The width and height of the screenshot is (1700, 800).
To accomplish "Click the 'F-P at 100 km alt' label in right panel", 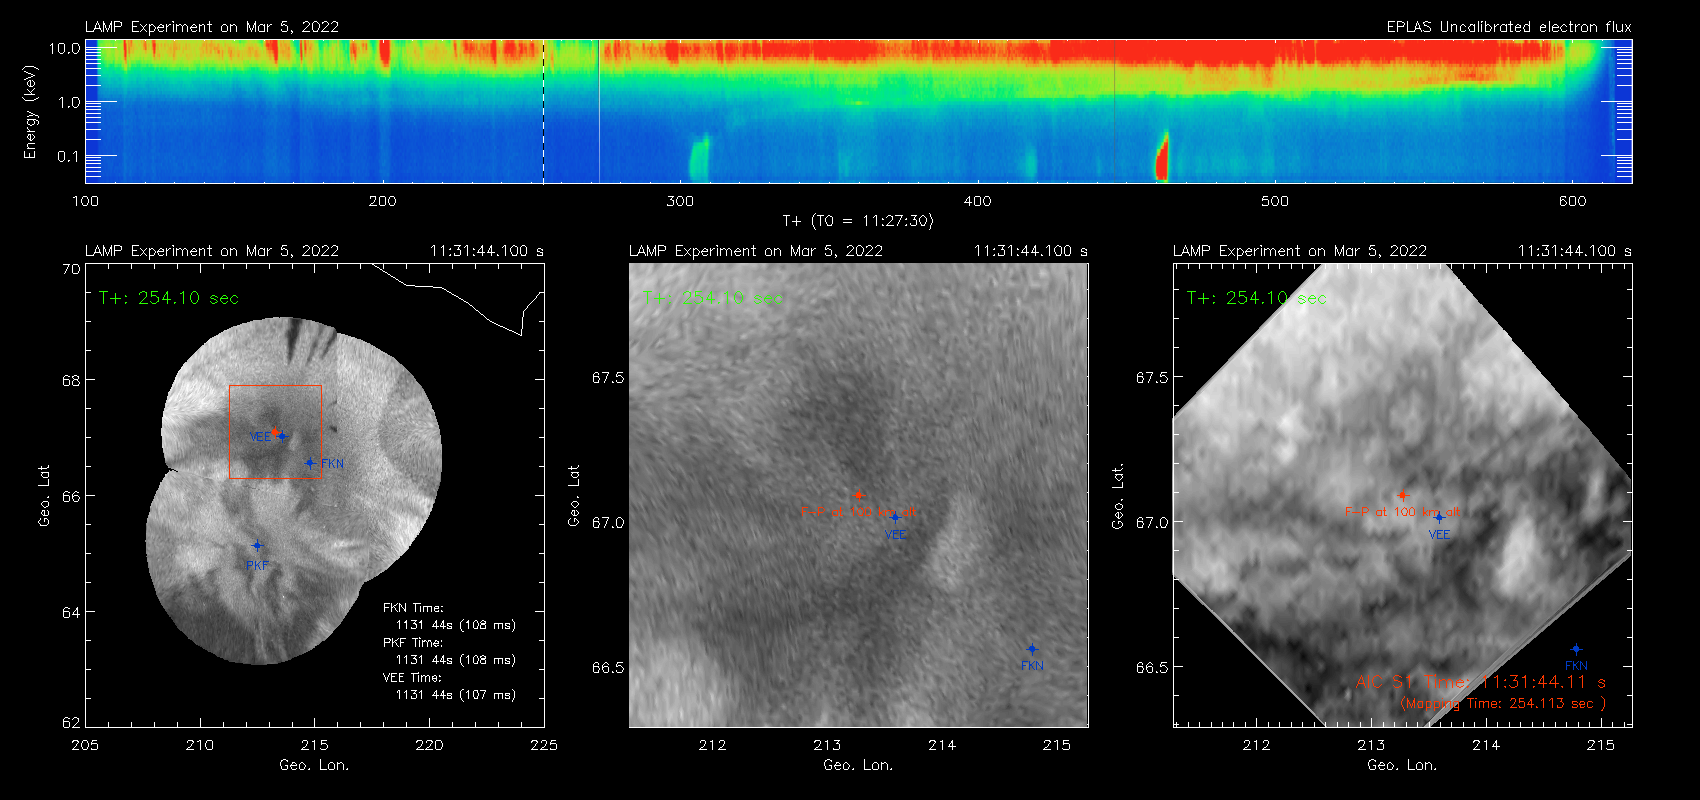I will coord(1402,512).
